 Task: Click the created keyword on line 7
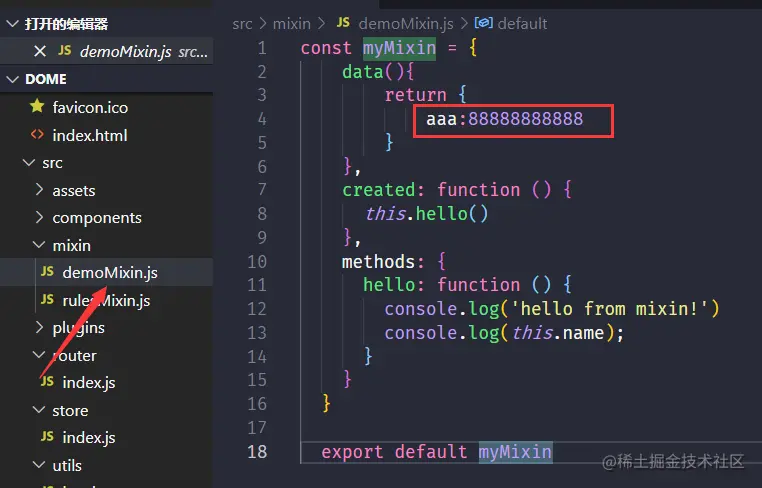click(379, 190)
